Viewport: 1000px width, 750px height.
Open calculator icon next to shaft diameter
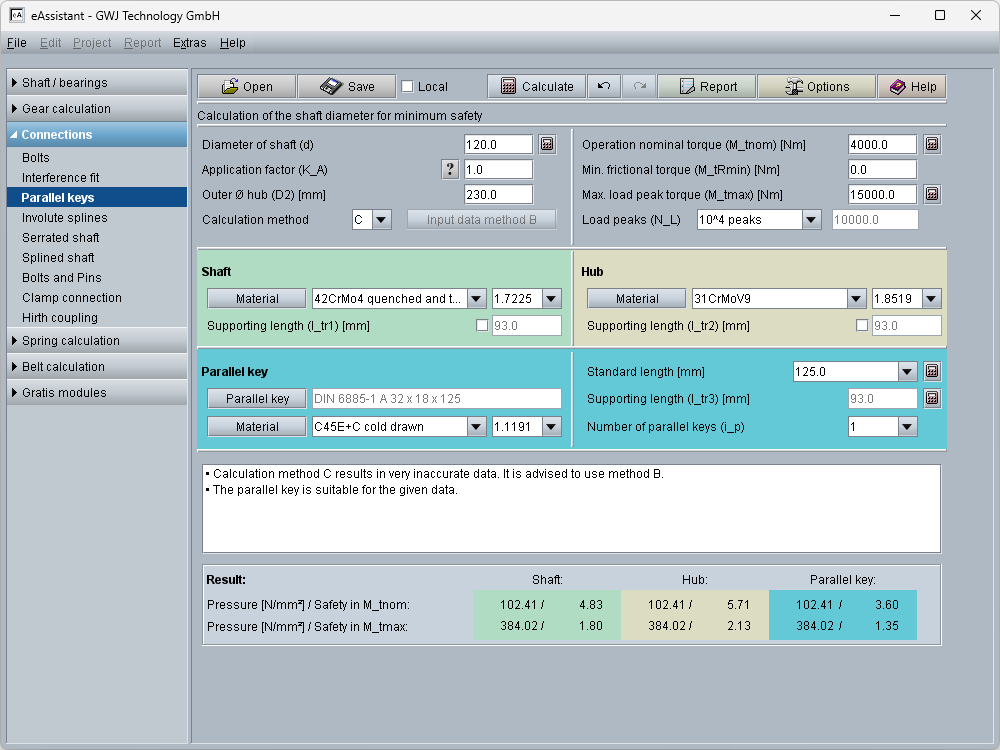tap(547, 144)
